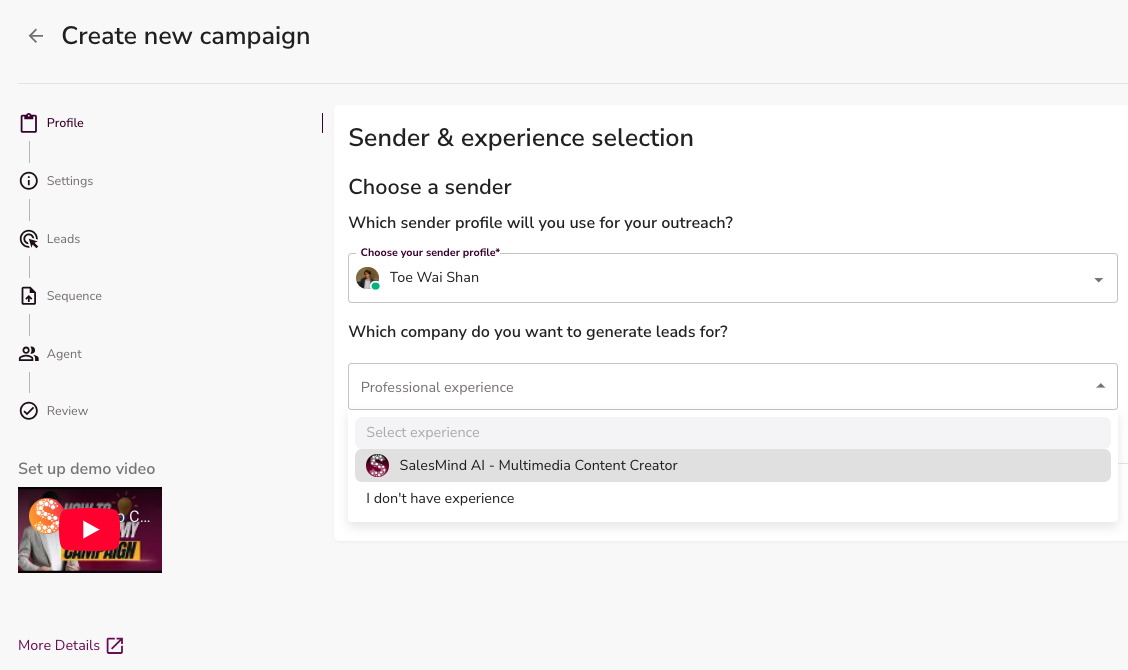Click the Review checkmark icon
This screenshot has width=1128, height=670.
pyautogui.click(x=29, y=411)
